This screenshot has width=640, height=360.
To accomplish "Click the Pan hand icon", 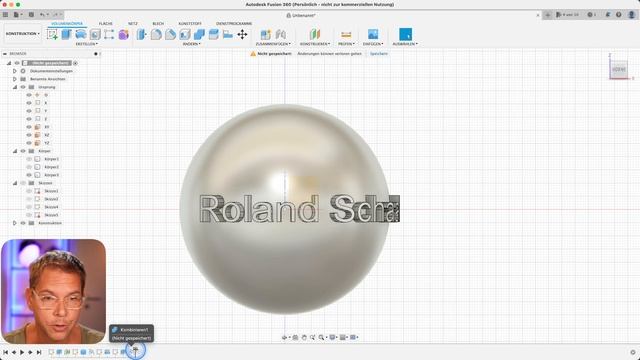I will (x=304, y=338).
